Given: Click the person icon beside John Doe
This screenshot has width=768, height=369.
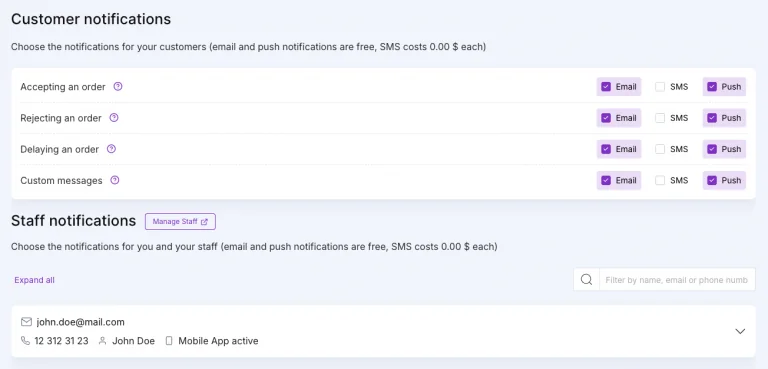Looking at the screenshot, I should [x=102, y=341].
